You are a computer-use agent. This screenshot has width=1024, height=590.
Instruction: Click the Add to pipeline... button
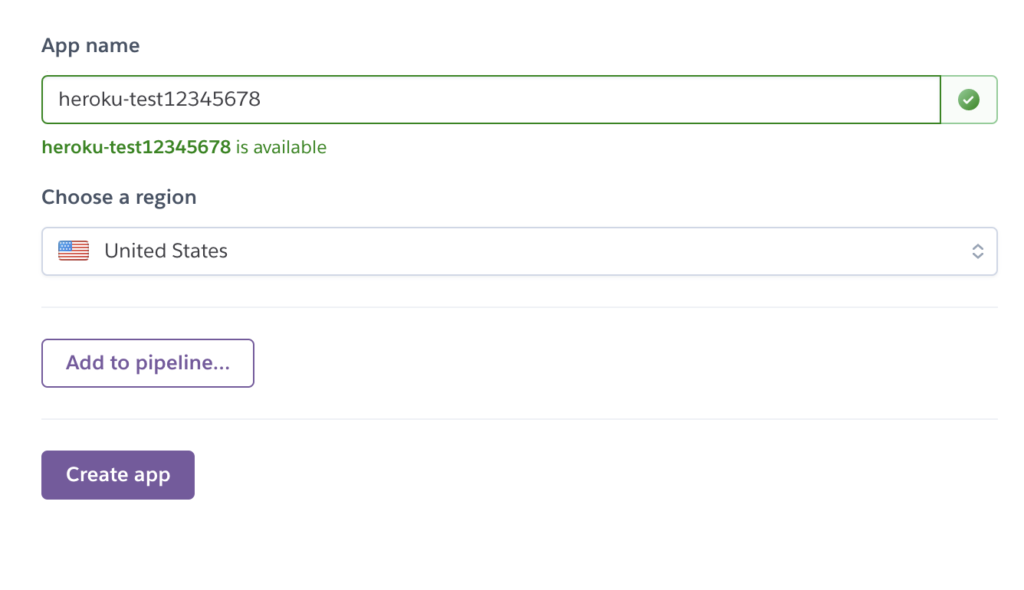coord(148,363)
